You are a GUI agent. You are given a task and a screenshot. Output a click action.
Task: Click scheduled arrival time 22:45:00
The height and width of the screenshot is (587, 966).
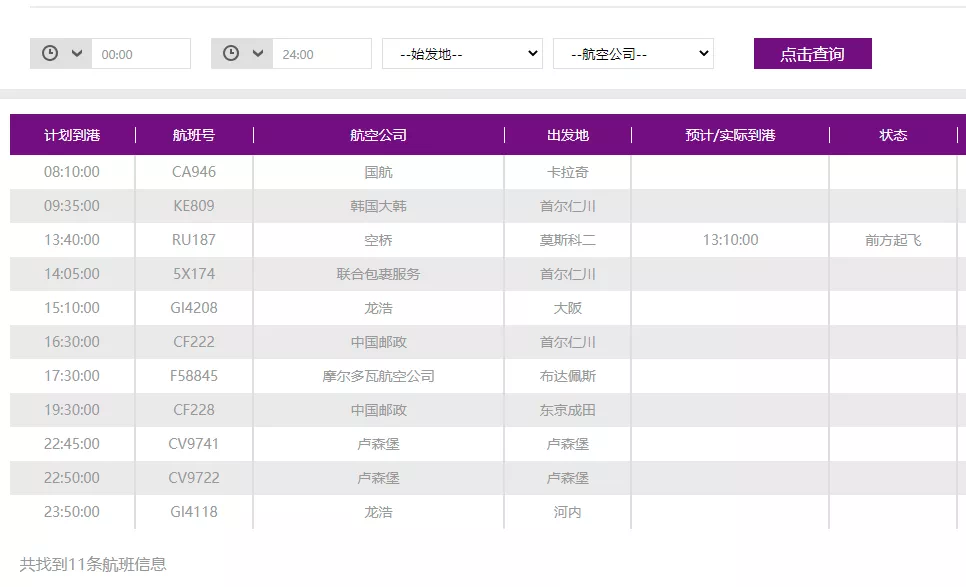pyautogui.click(x=72, y=443)
